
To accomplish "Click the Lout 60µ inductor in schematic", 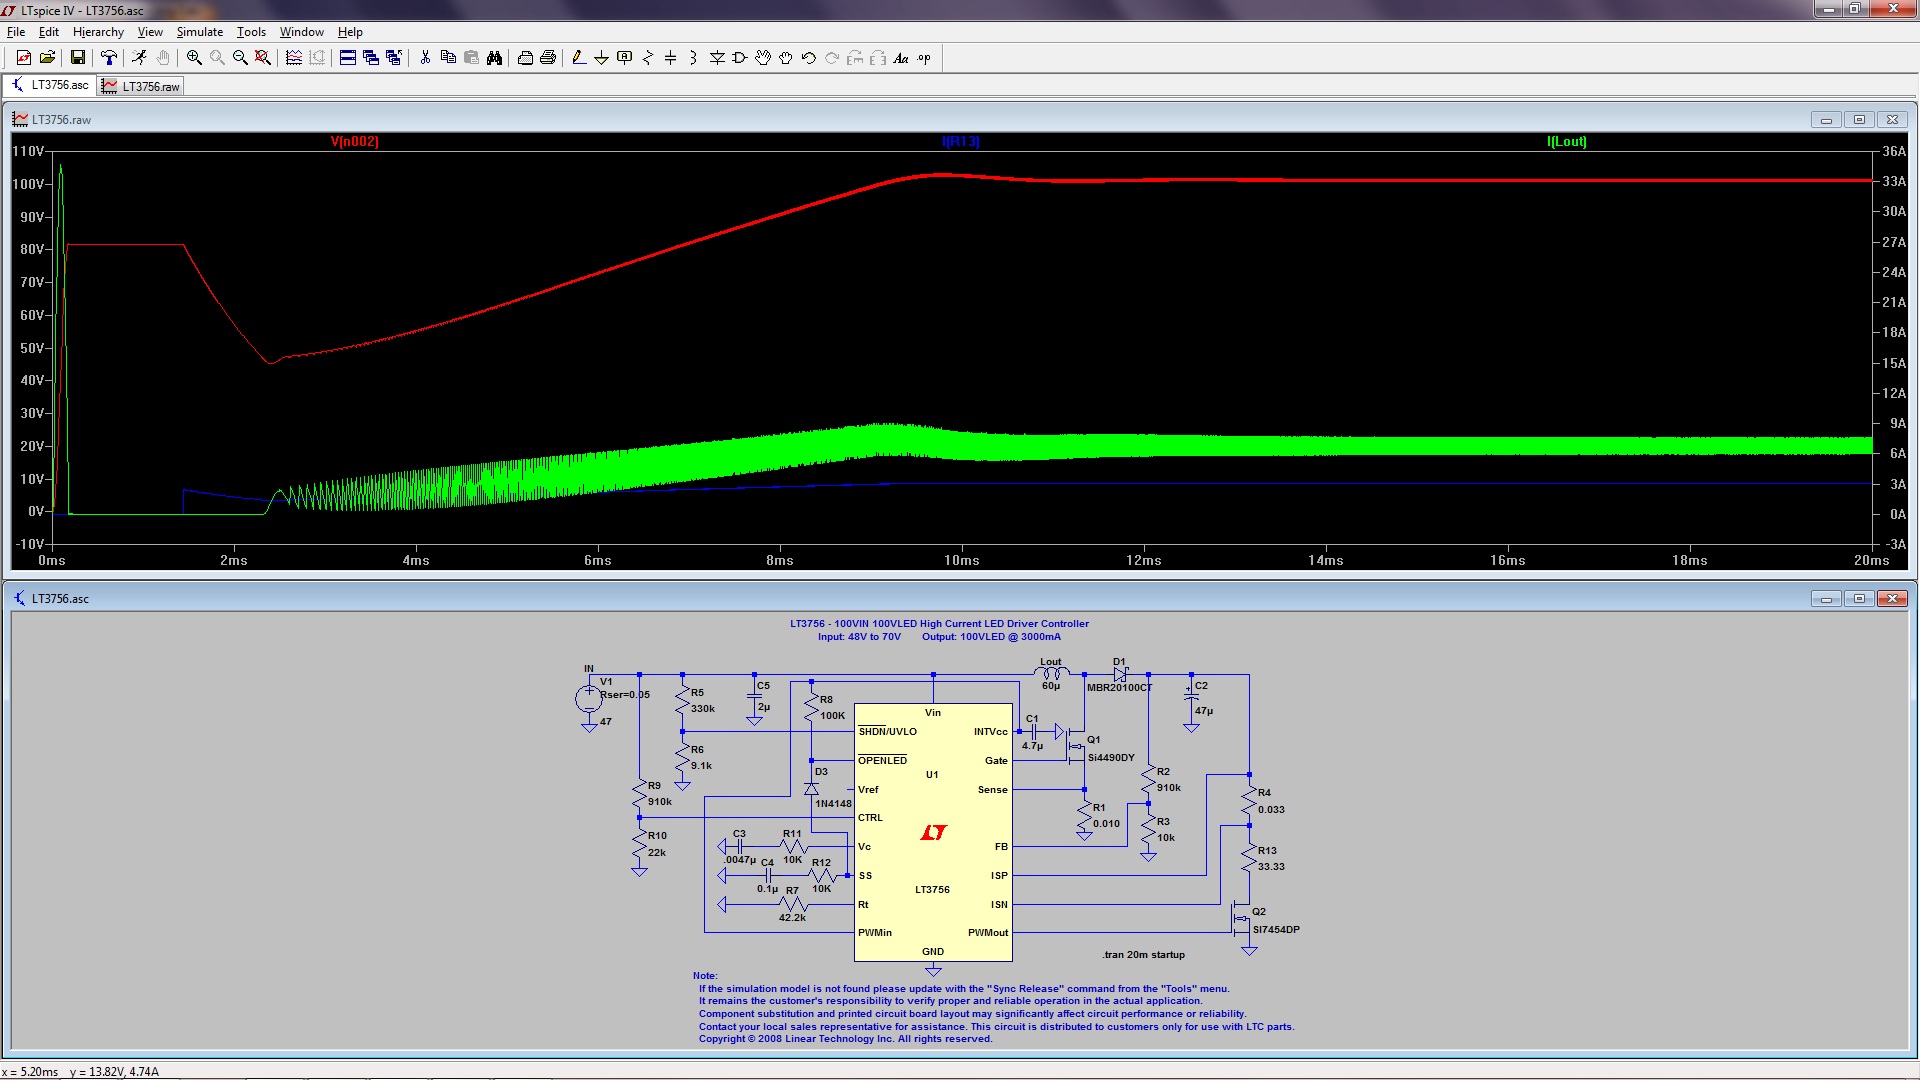I will pos(1051,673).
